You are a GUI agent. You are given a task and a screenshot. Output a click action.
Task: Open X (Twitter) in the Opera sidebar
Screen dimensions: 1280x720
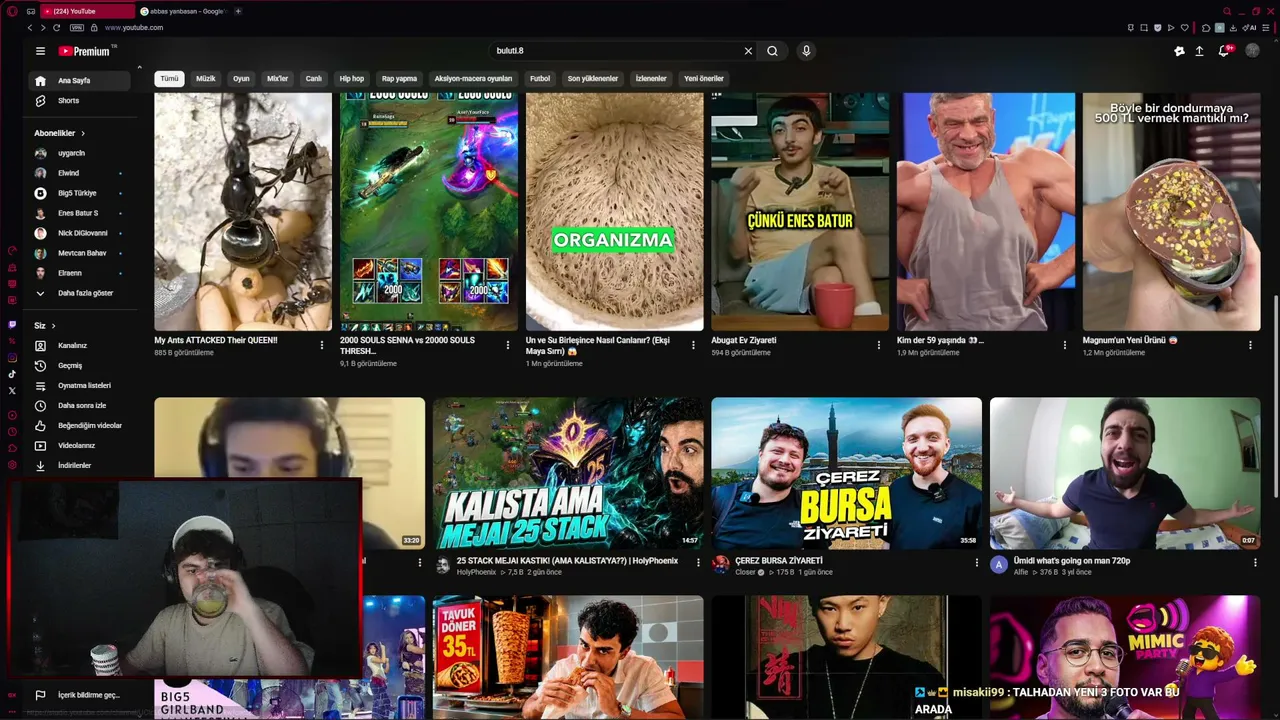click(12, 390)
